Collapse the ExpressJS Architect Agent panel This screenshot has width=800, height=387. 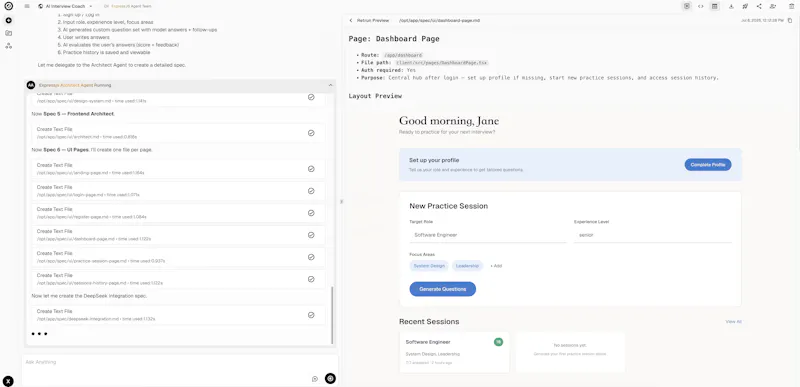coord(330,85)
